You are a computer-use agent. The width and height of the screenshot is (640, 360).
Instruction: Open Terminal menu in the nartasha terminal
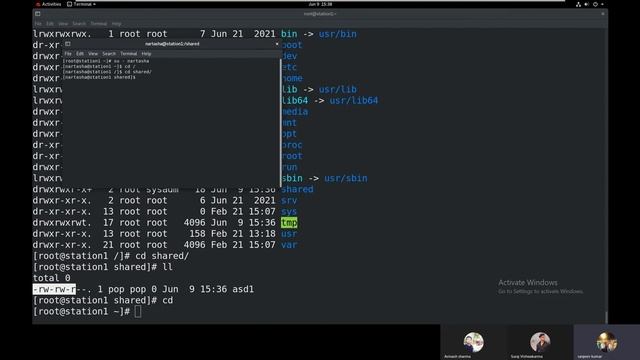[129, 53]
